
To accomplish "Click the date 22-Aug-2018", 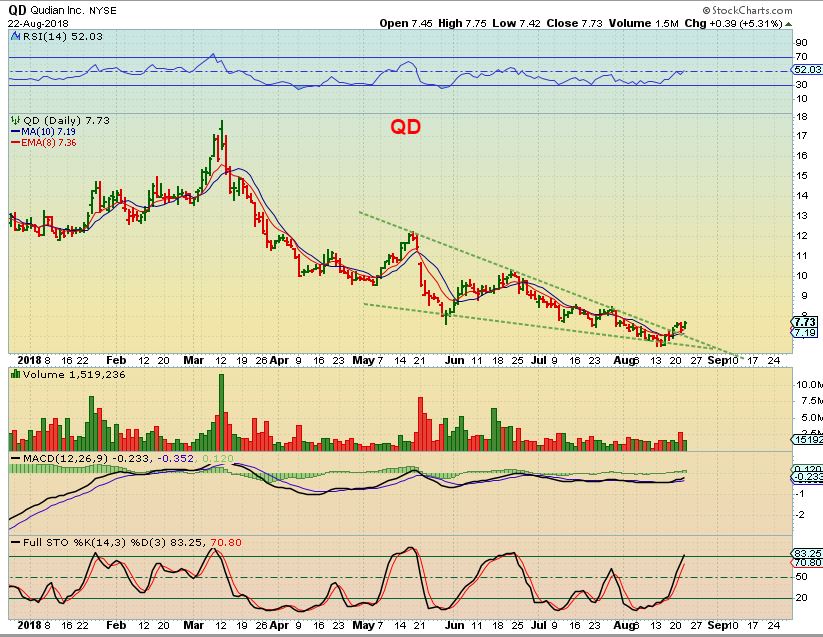I will click(38, 24).
